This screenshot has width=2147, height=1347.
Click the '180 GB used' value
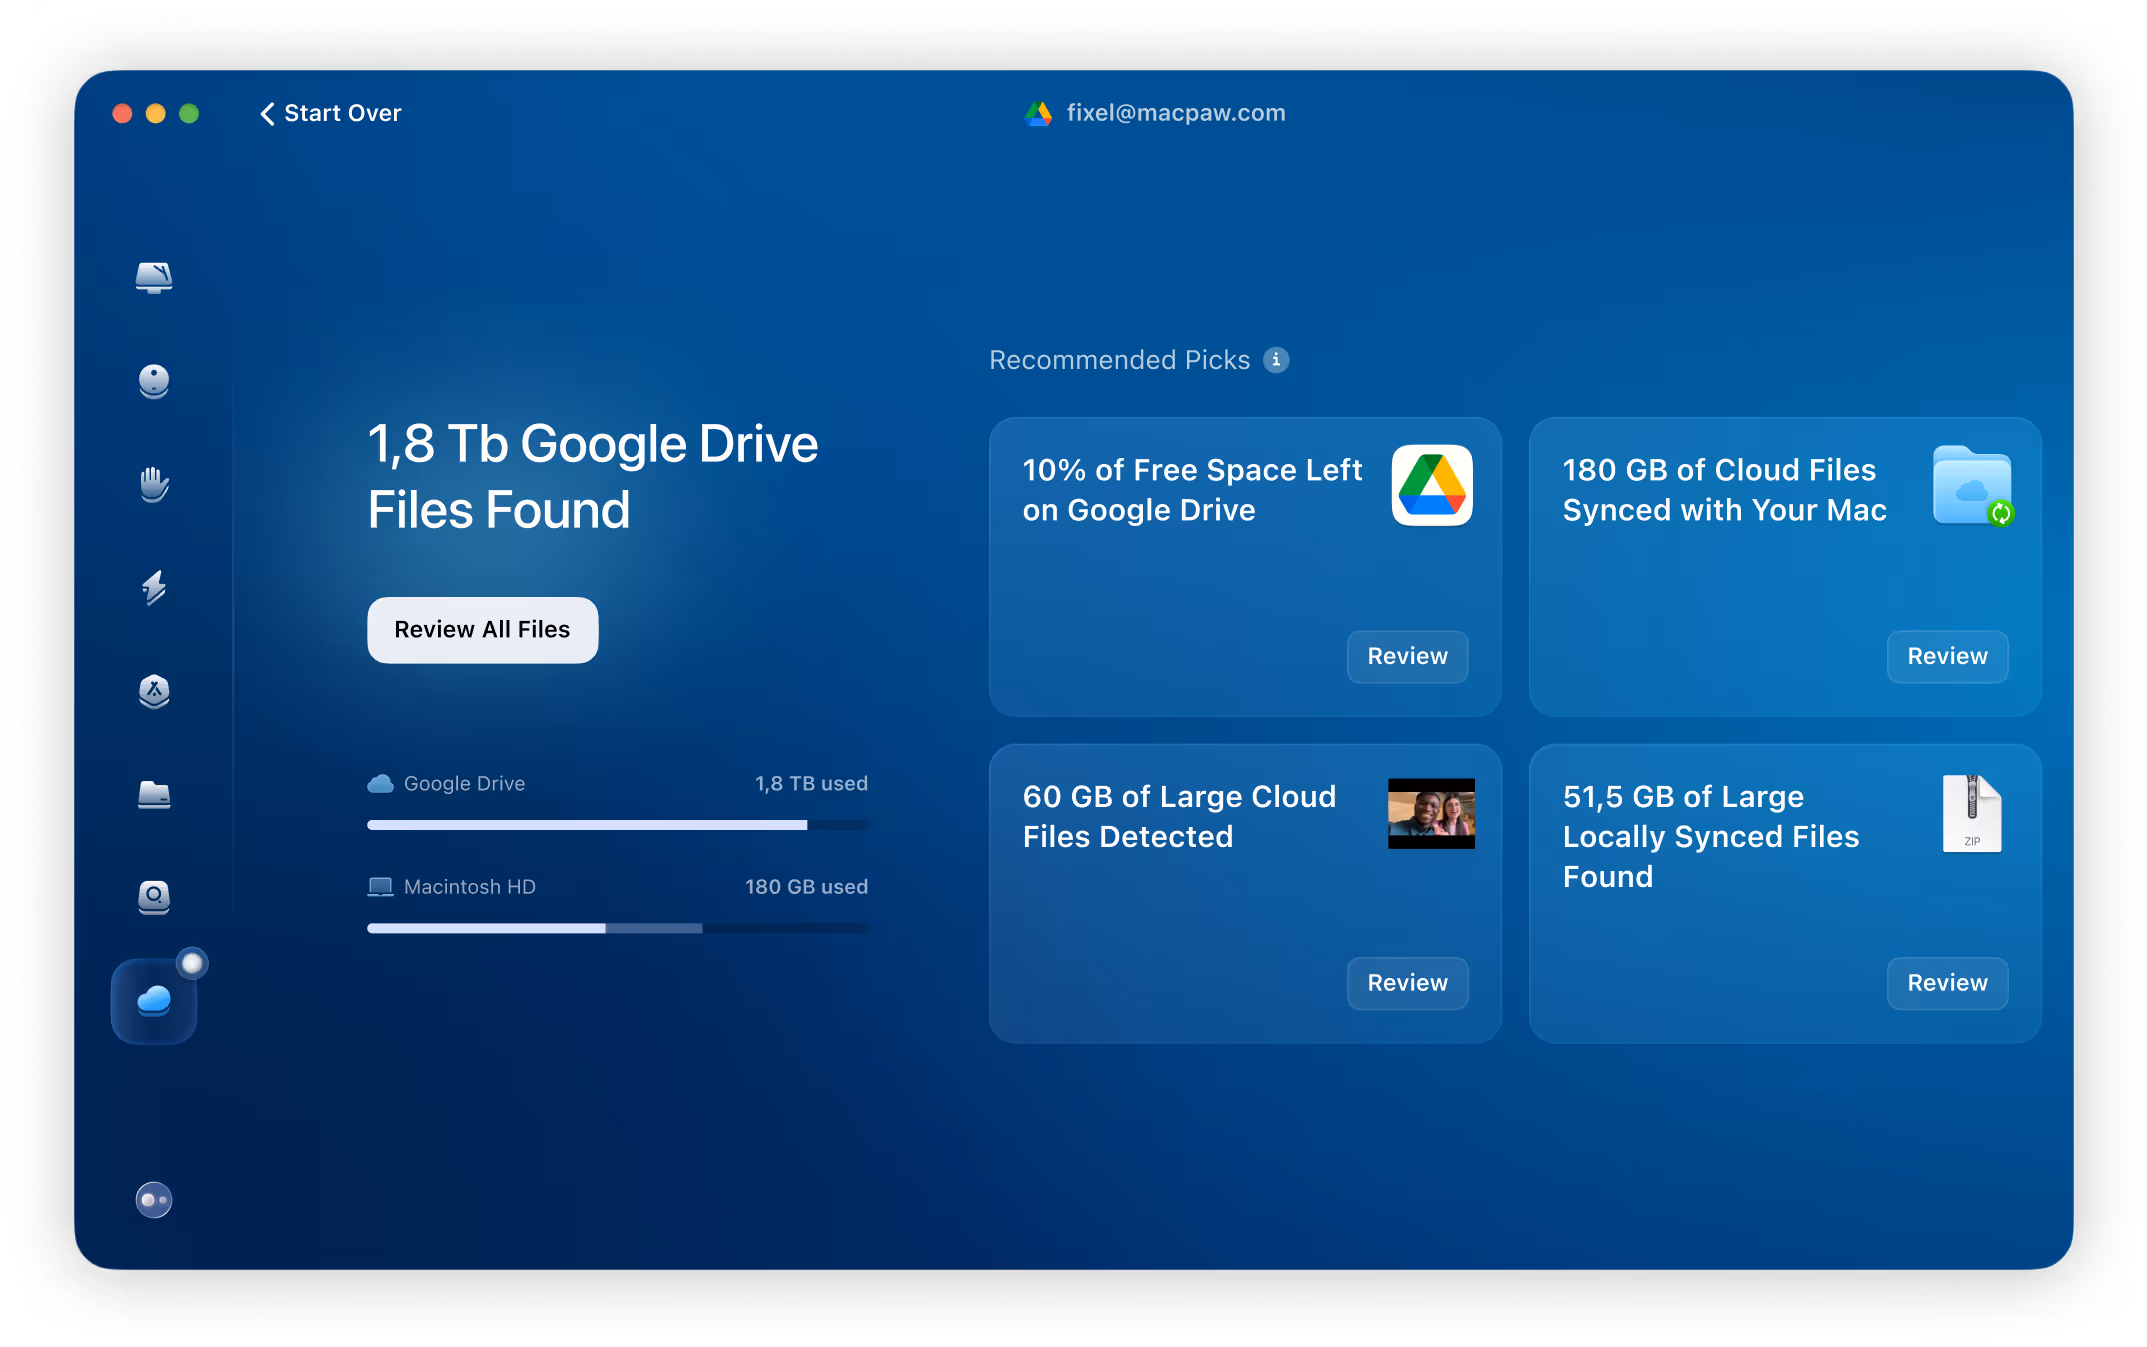click(x=806, y=887)
